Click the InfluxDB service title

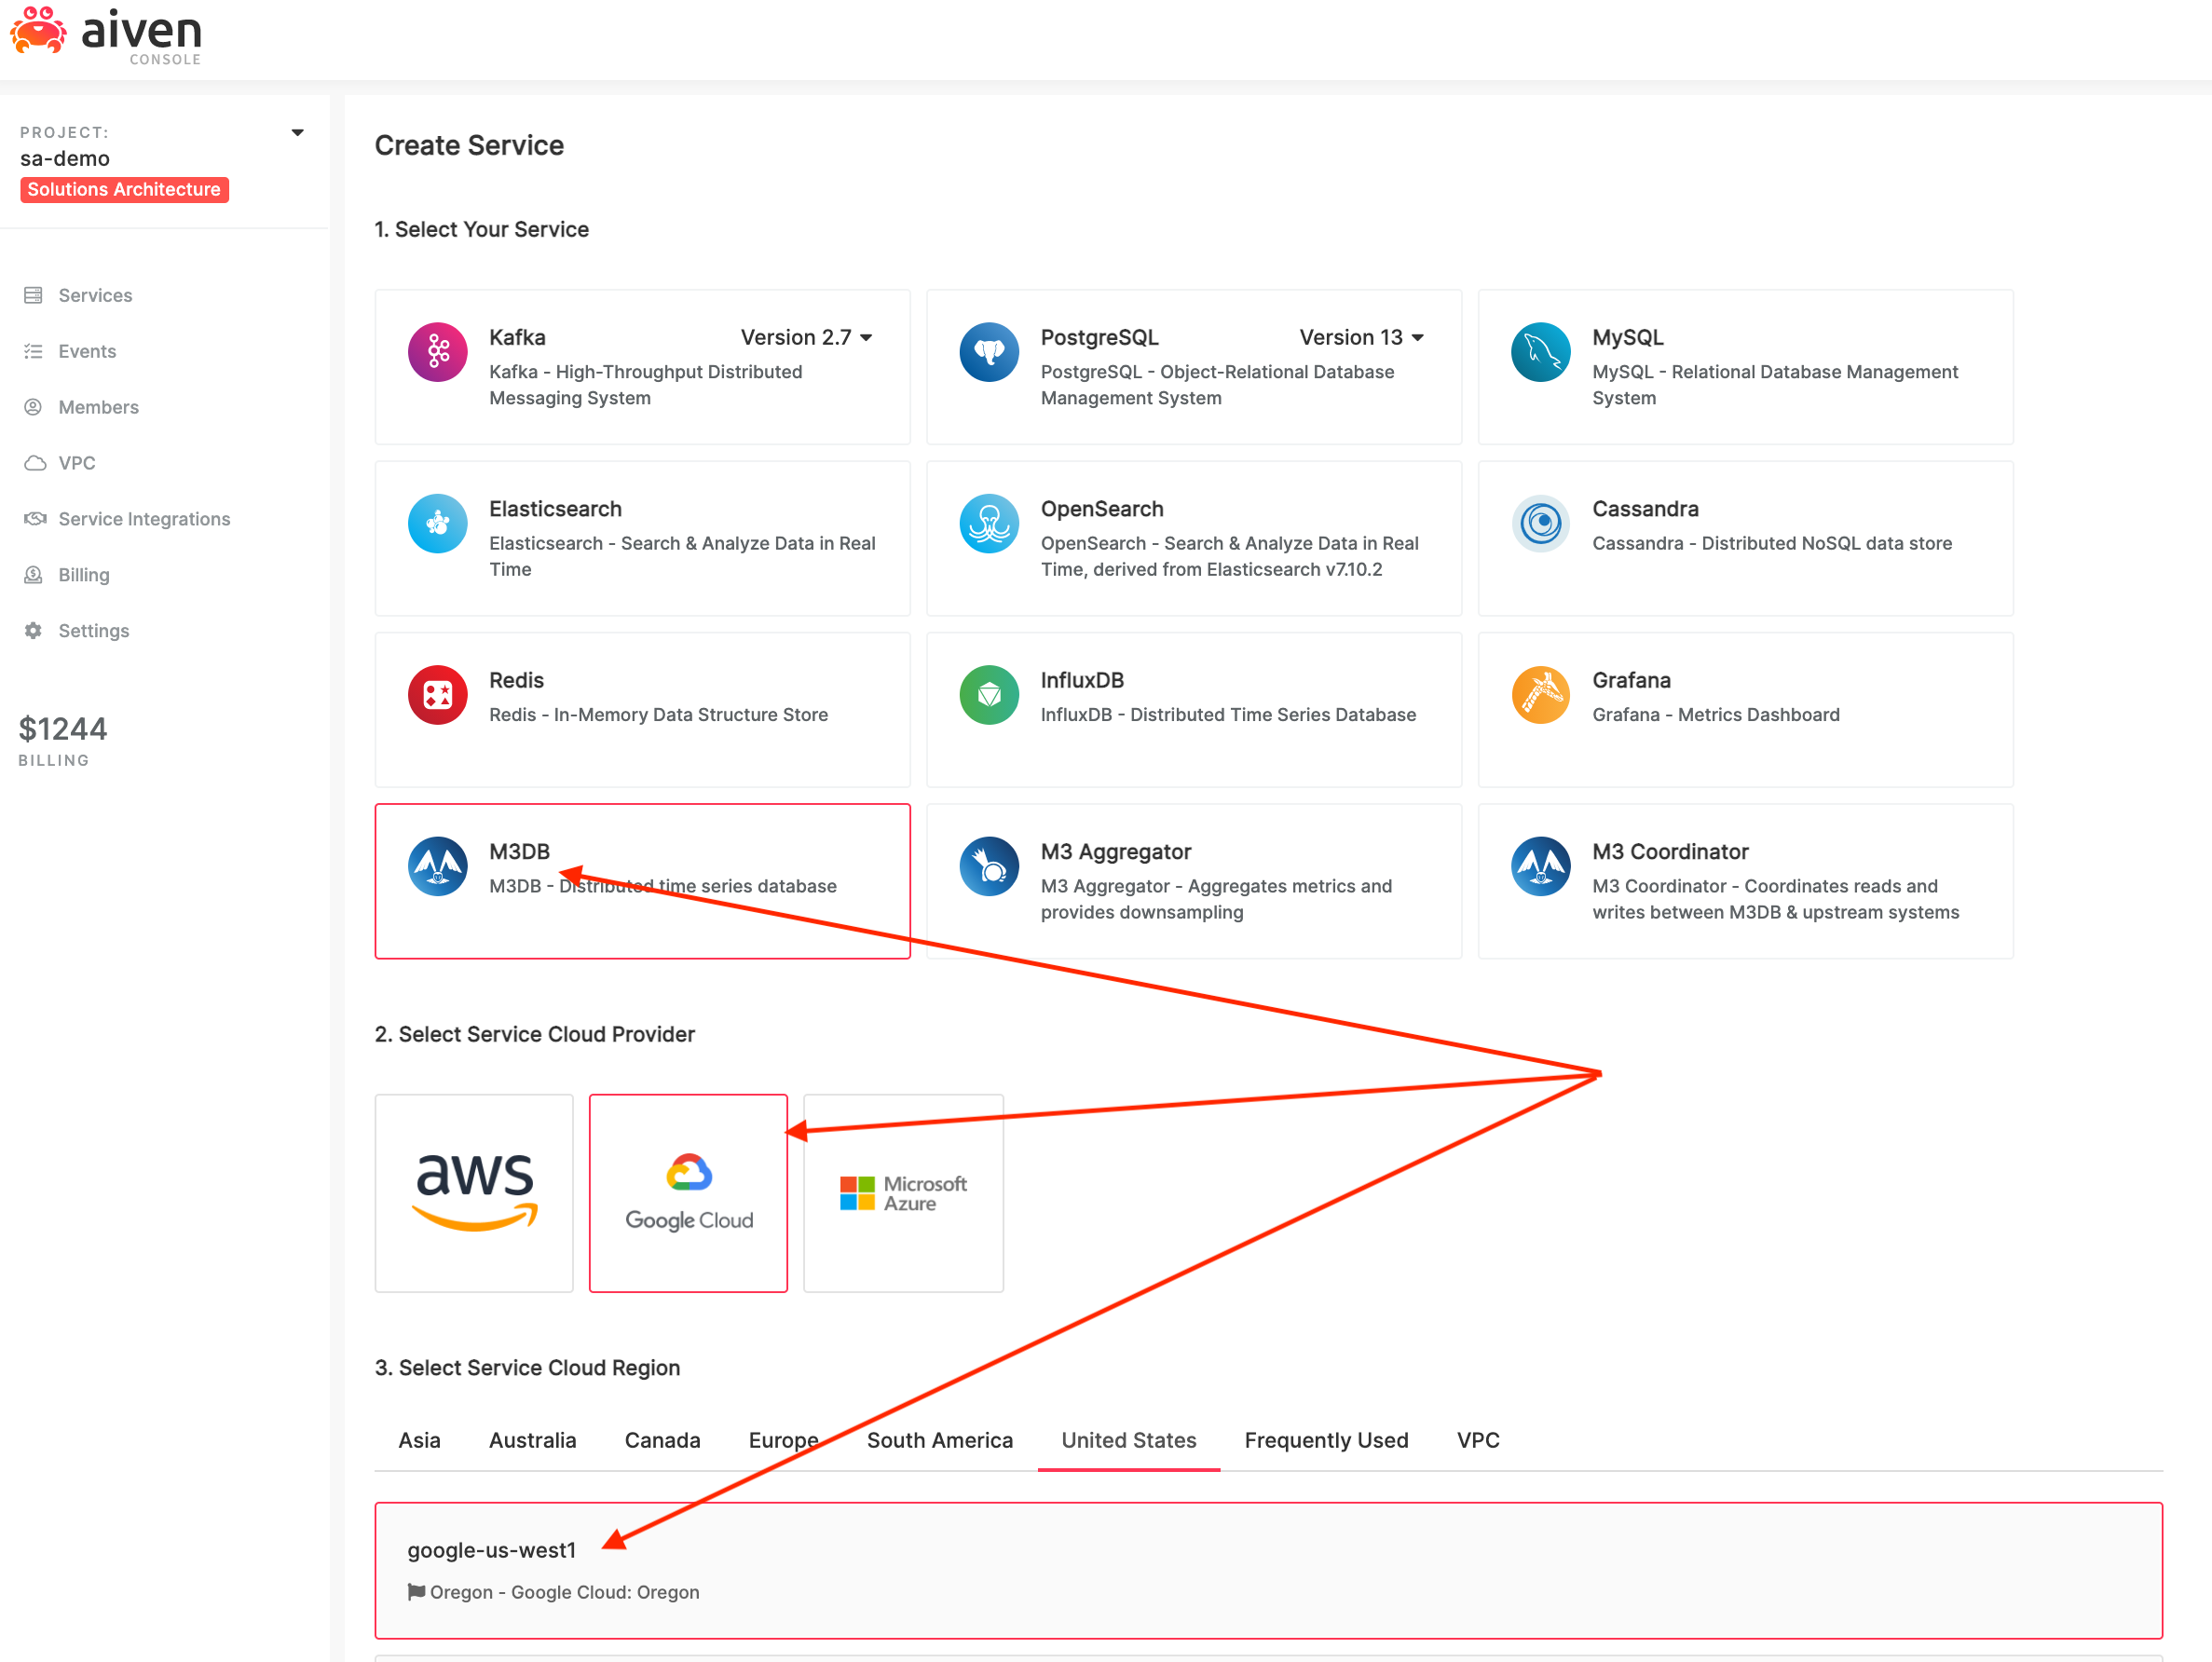(x=1082, y=680)
